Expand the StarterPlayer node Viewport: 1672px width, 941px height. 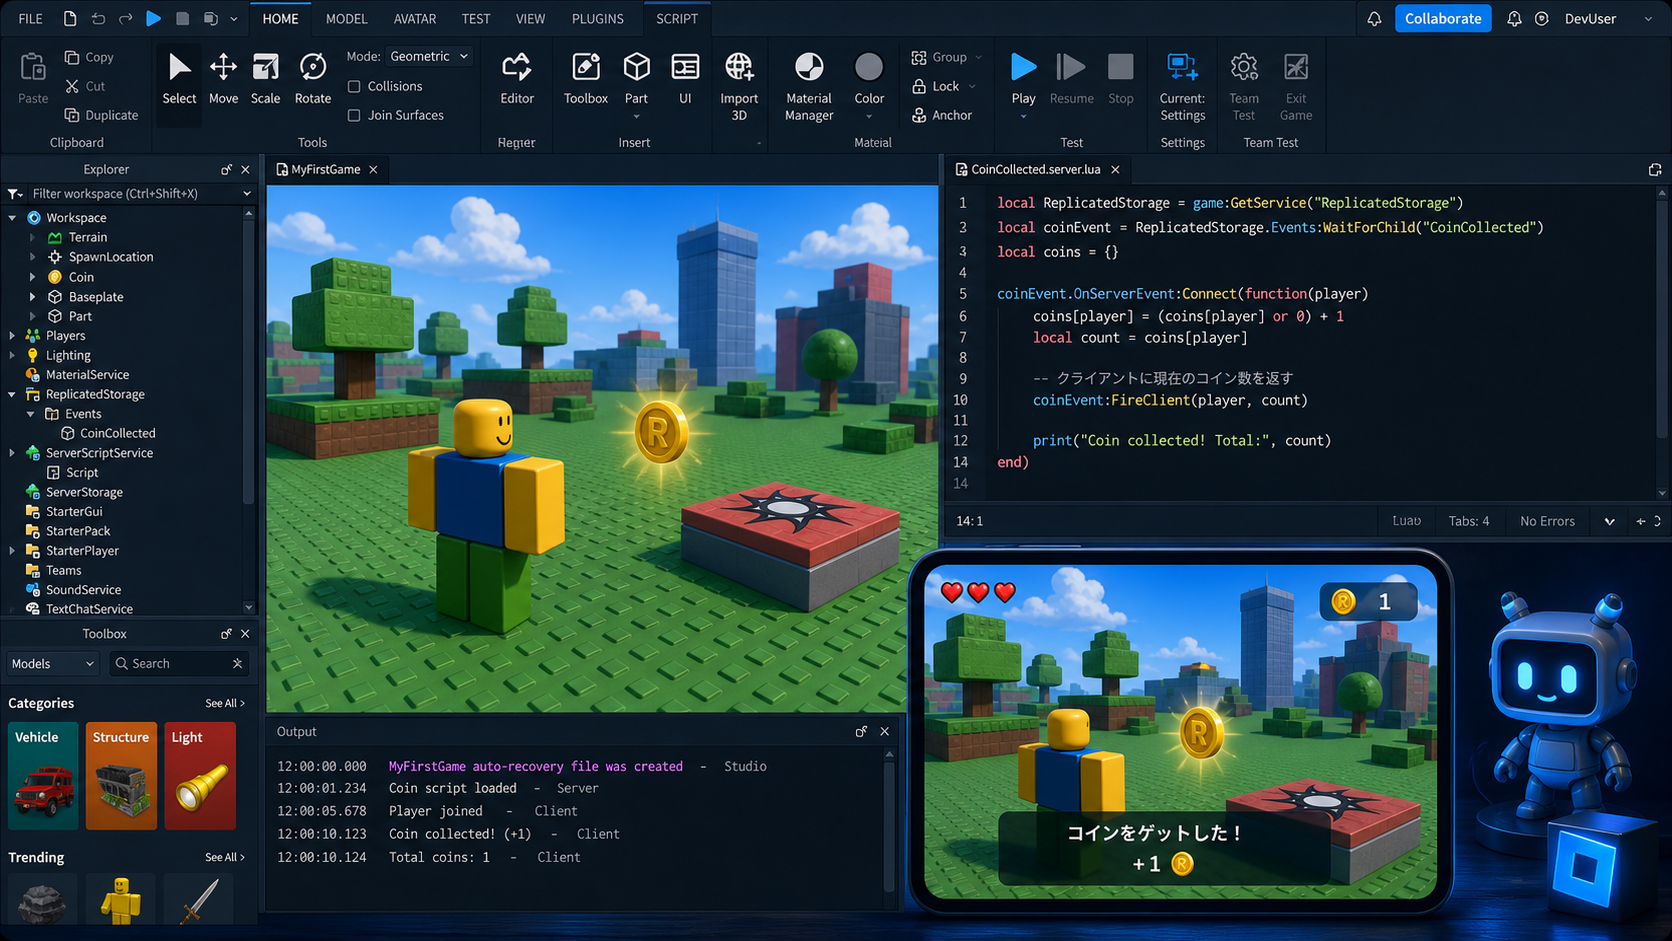[12, 551]
